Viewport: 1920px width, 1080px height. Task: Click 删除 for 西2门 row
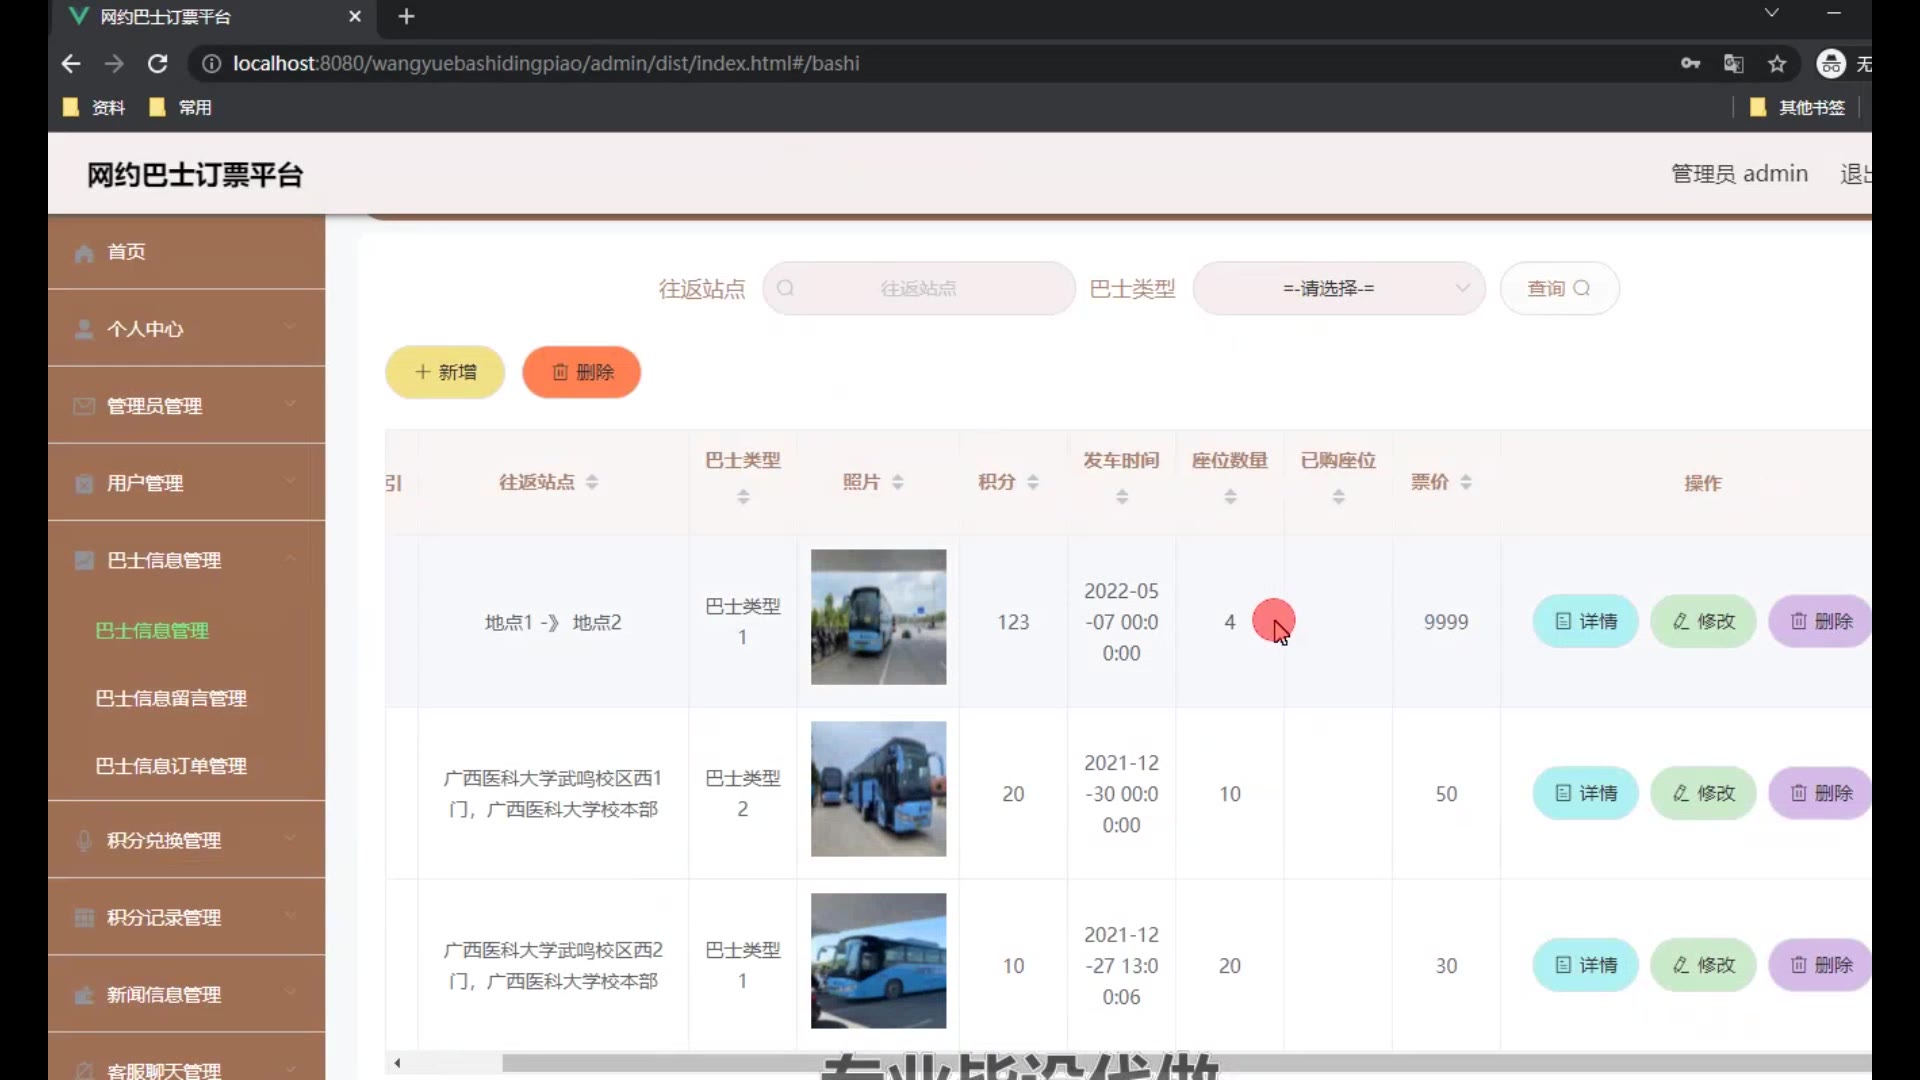coord(1819,965)
